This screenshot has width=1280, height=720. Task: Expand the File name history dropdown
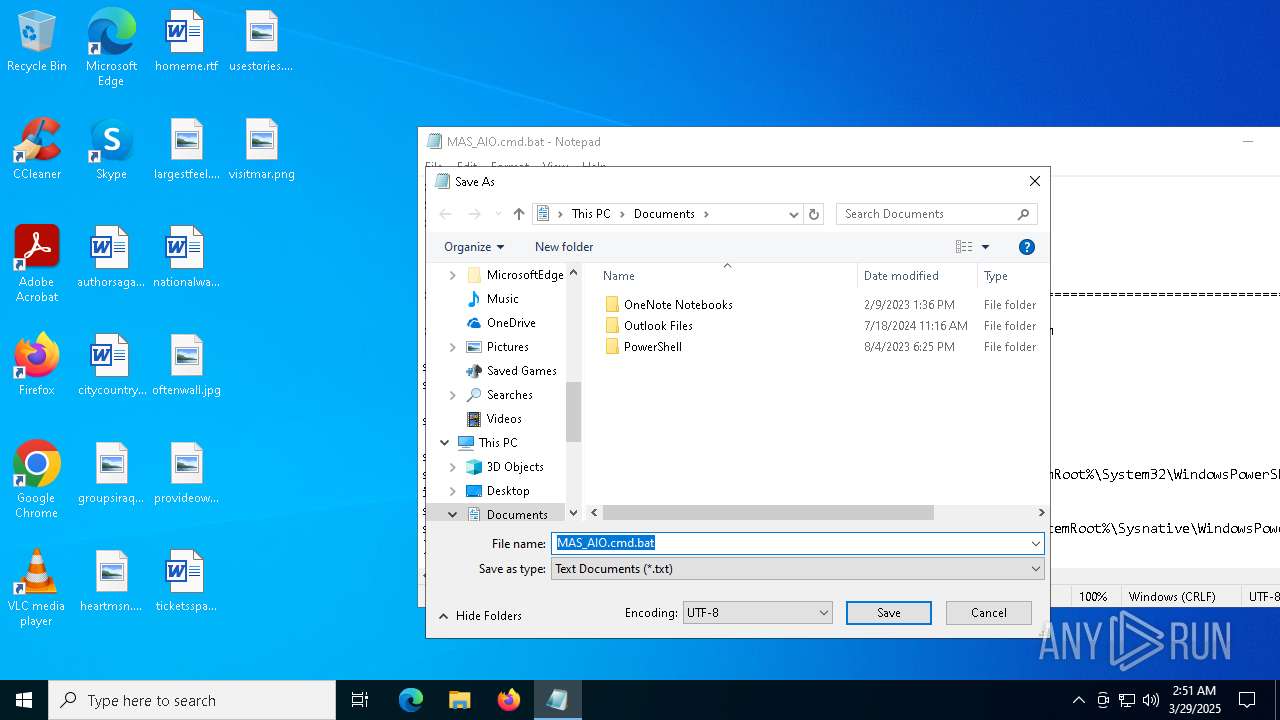1035,543
